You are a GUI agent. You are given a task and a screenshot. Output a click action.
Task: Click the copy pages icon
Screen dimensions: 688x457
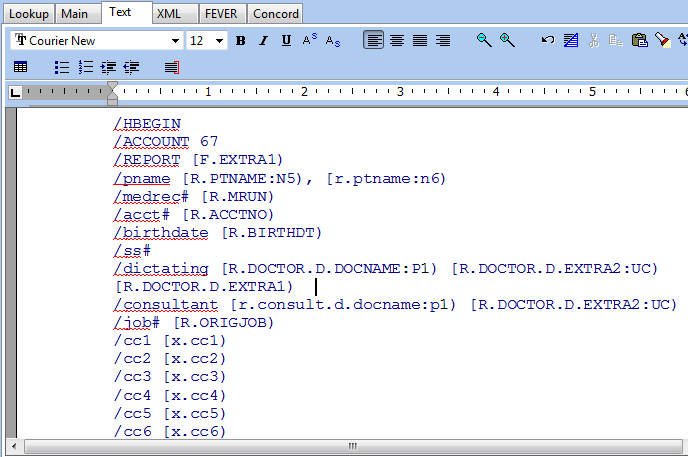pyautogui.click(x=616, y=40)
